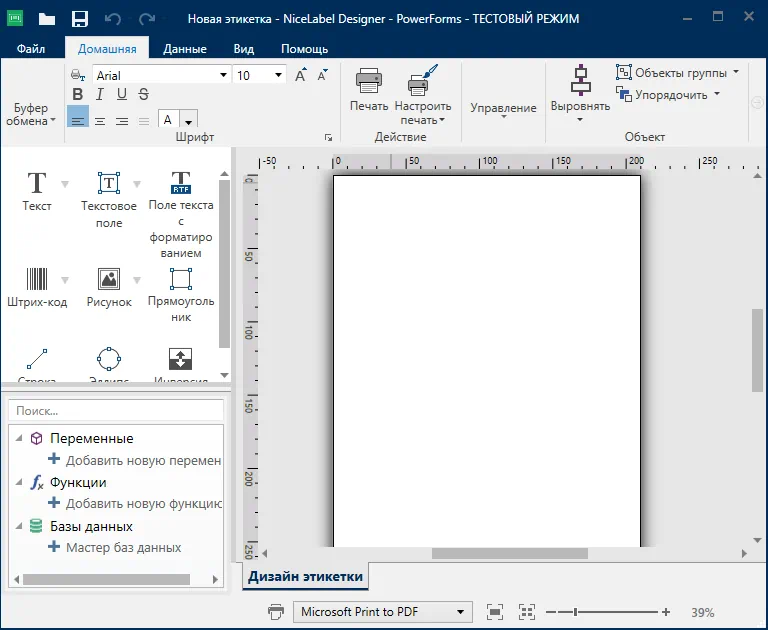This screenshot has width=768, height=630.
Task: Select the line drawing tool
Action: (x=37, y=363)
